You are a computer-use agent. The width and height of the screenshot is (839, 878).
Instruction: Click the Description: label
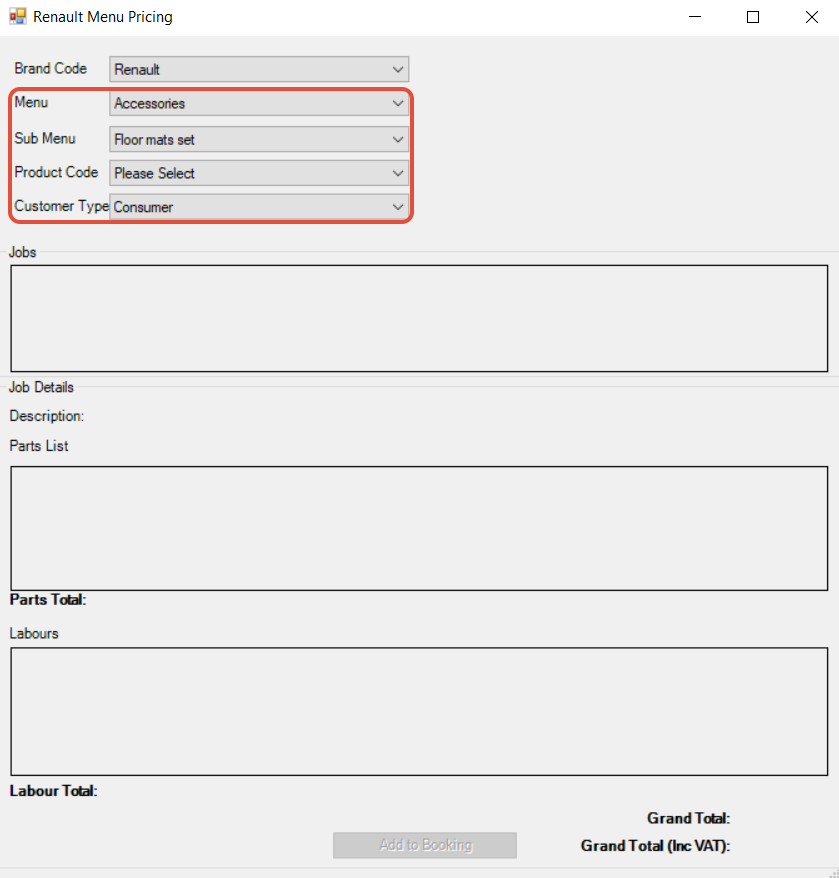pyautogui.click(x=46, y=416)
